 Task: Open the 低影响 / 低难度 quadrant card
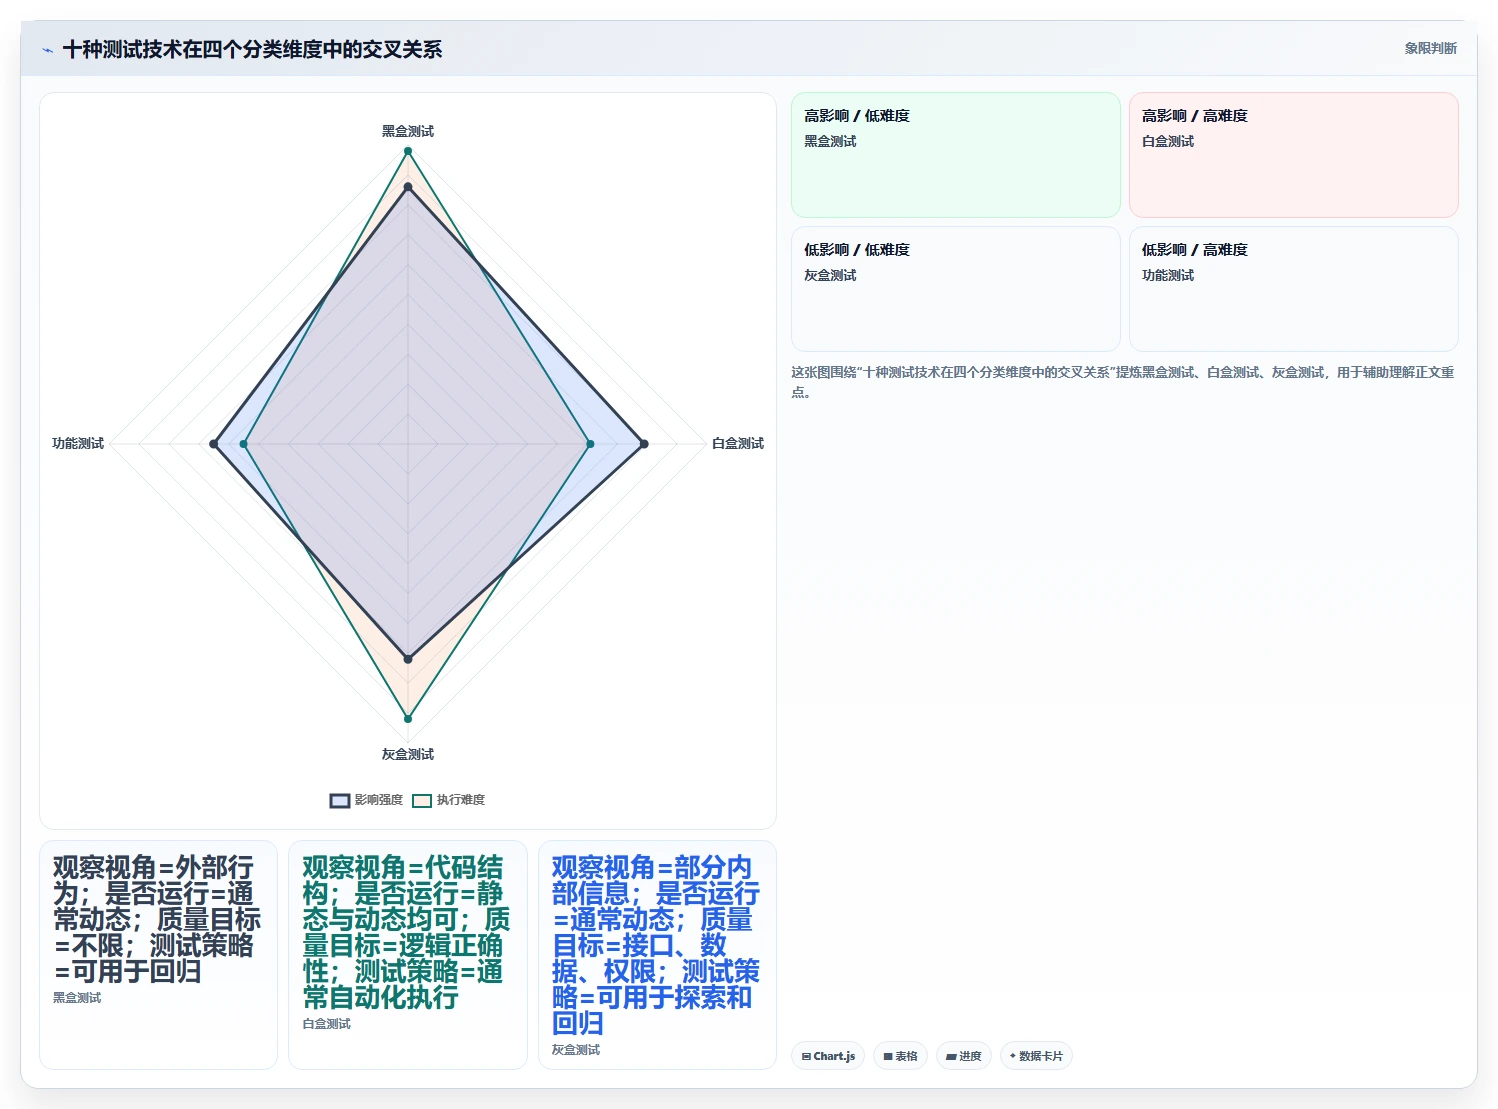point(955,289)
